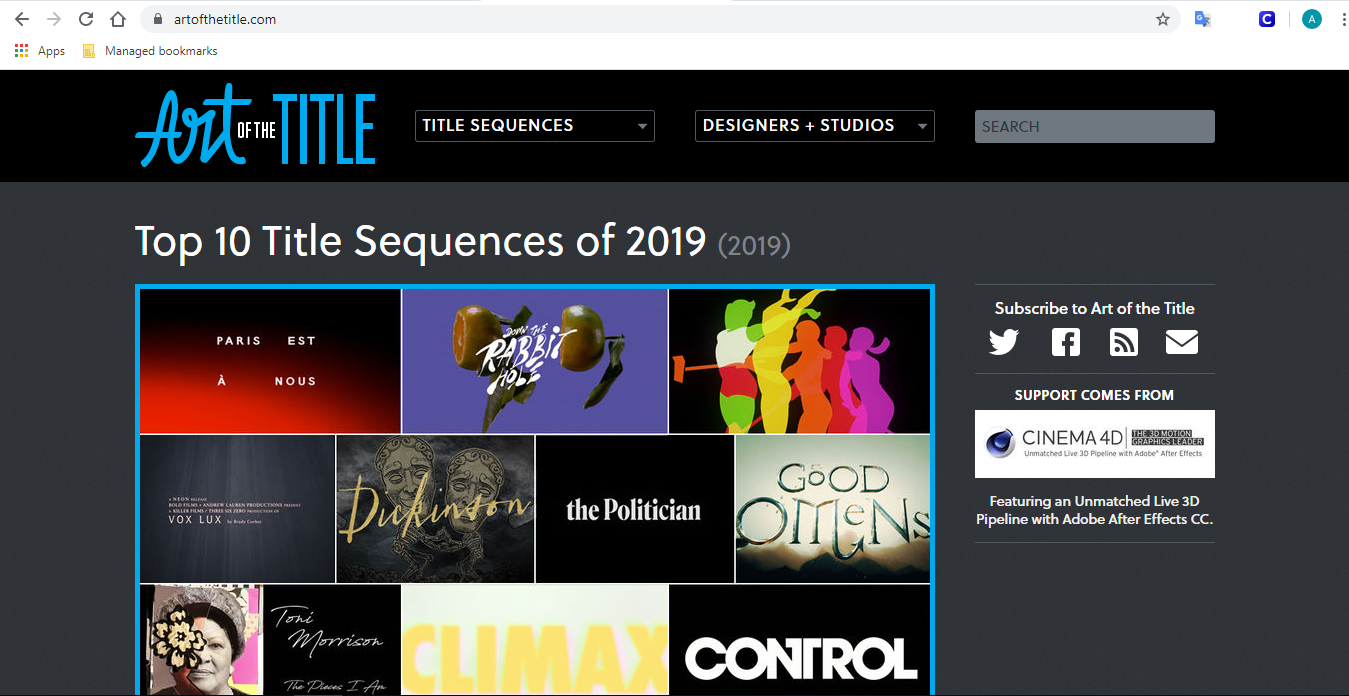Screen dimensions: 1349x696
Task: Open the Google Translate extension icon
Action: pyautogui.click(x=1203, y=19)
